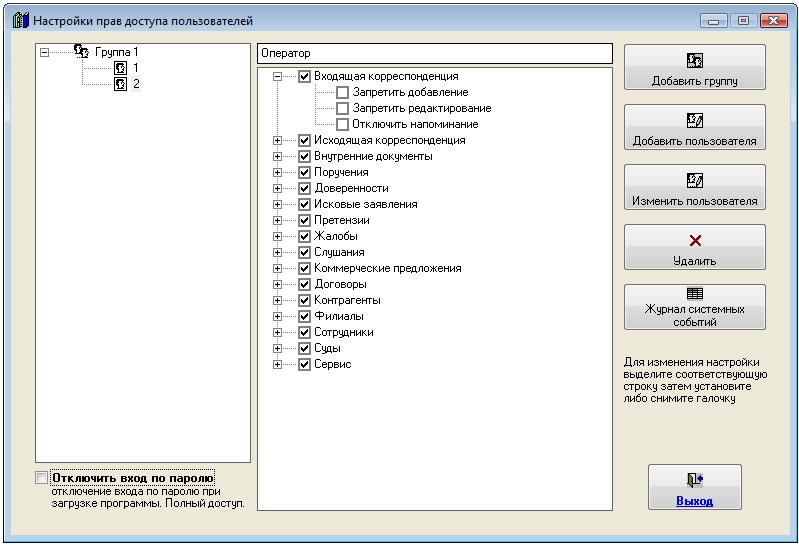Open Журнал системных событий

(x=695, y=307)
